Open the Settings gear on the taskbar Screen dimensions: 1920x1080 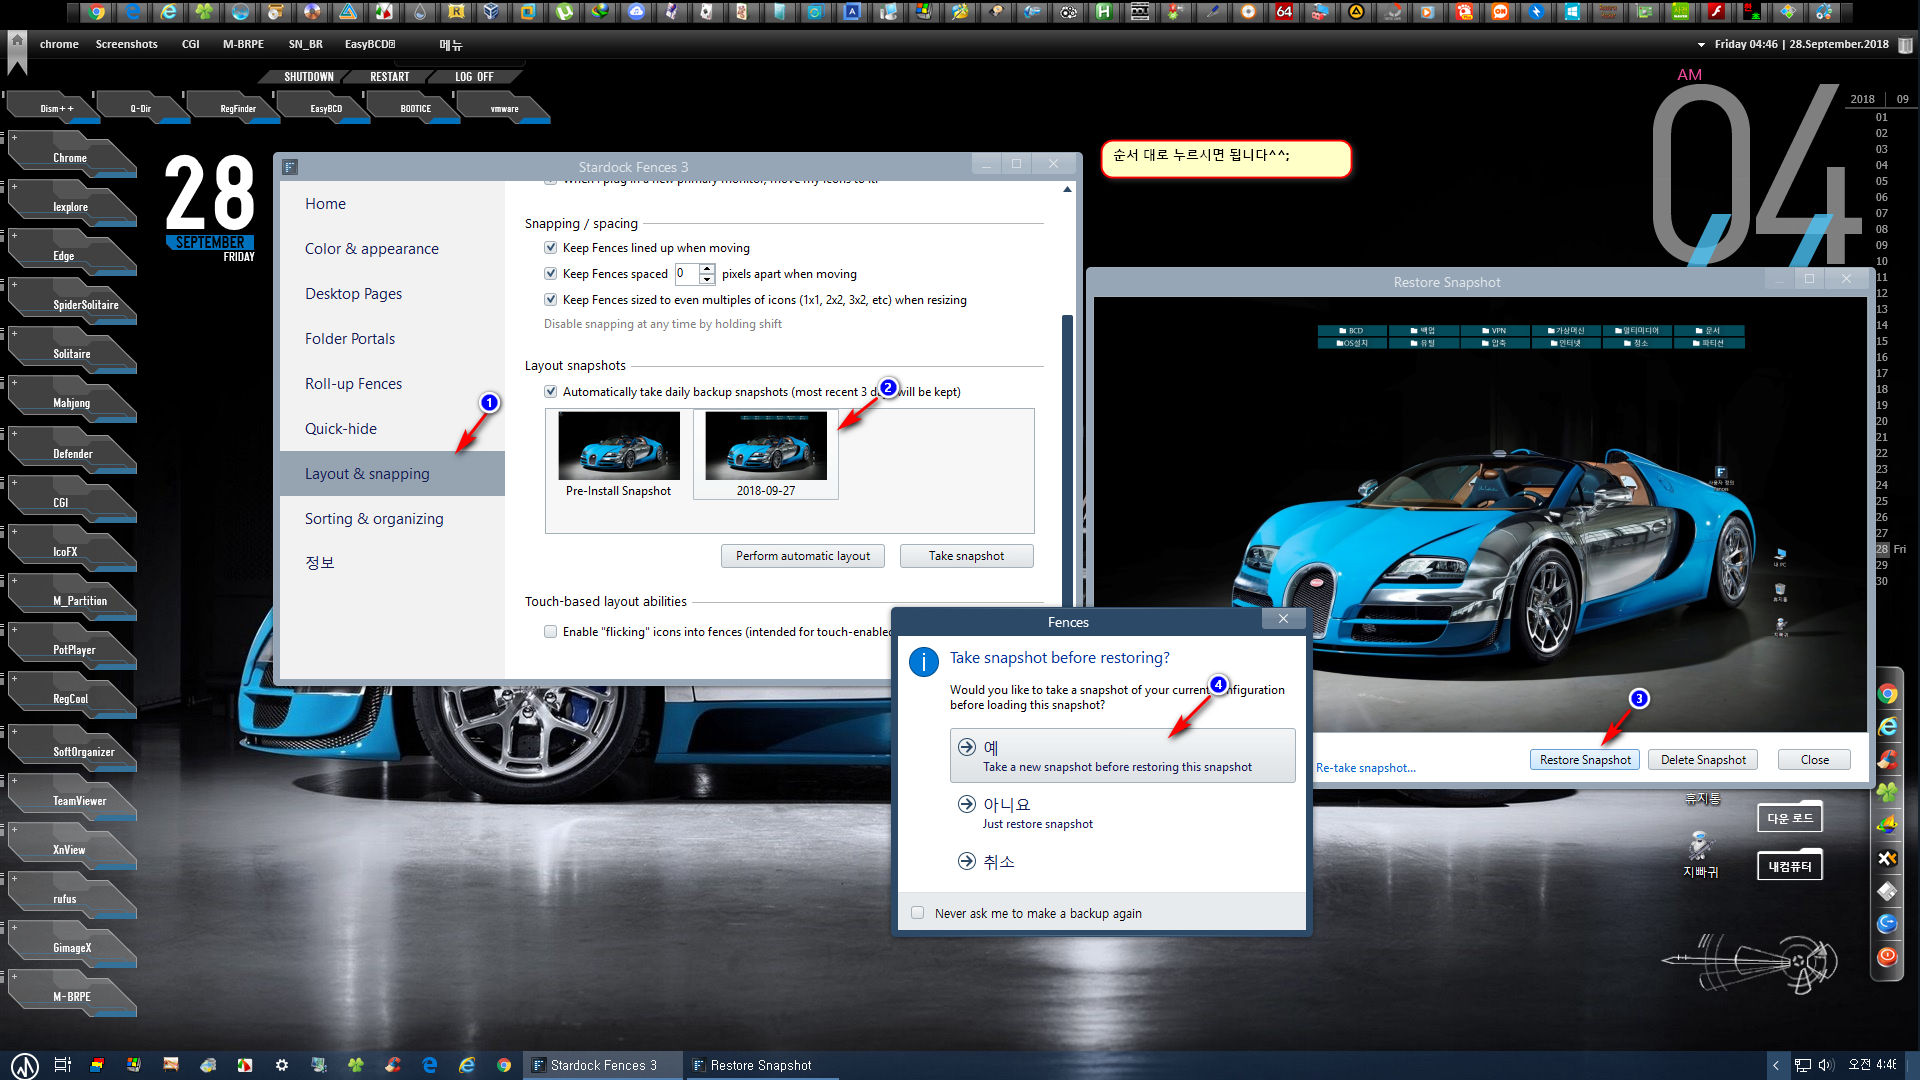click(x=282, y=1065)
